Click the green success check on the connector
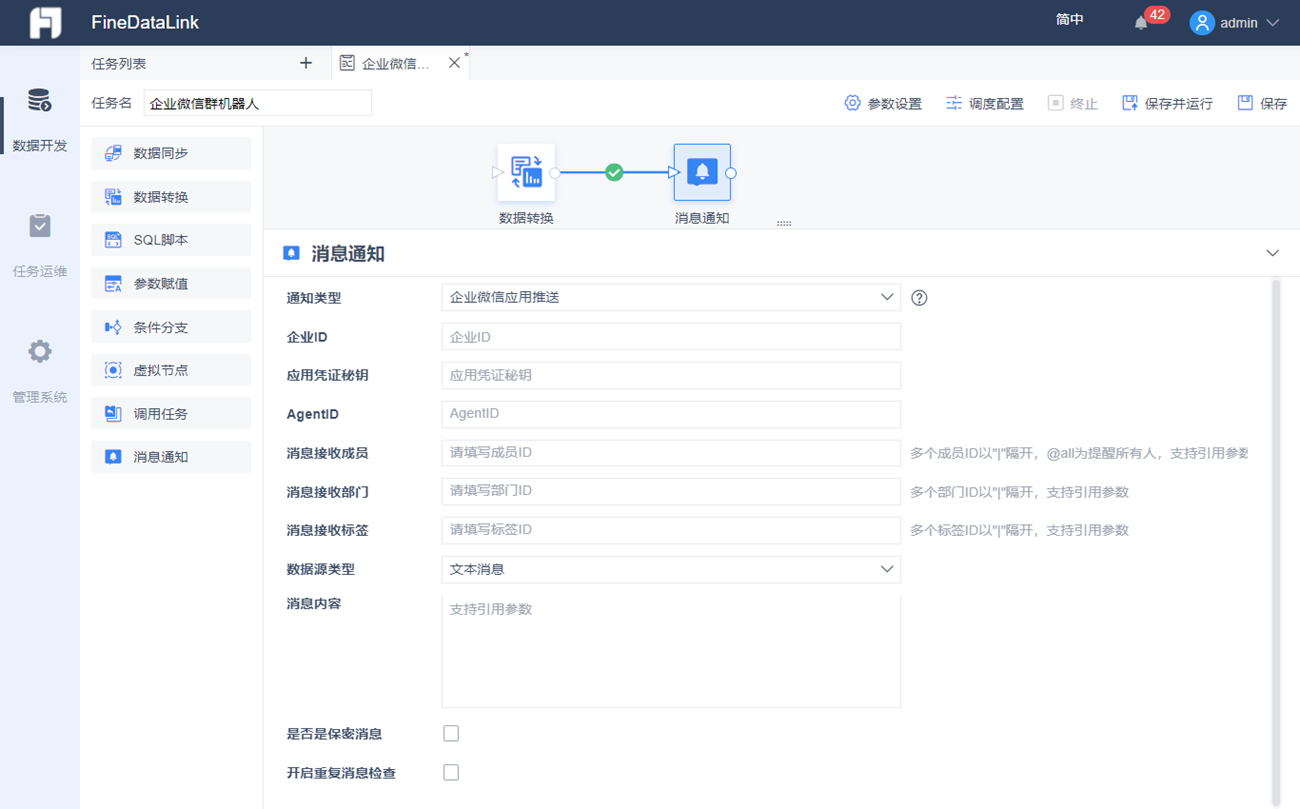This screenshot has width=1300, height=809. [614, 173]
